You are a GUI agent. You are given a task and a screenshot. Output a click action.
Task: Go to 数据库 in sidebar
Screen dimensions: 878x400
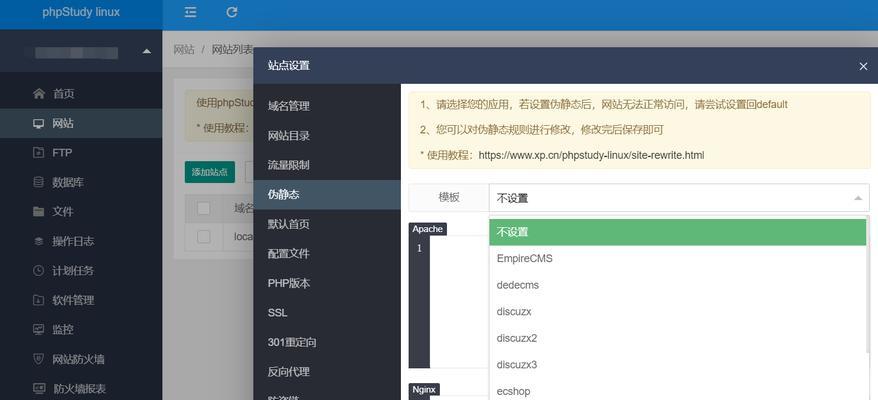tap(81, 182)
